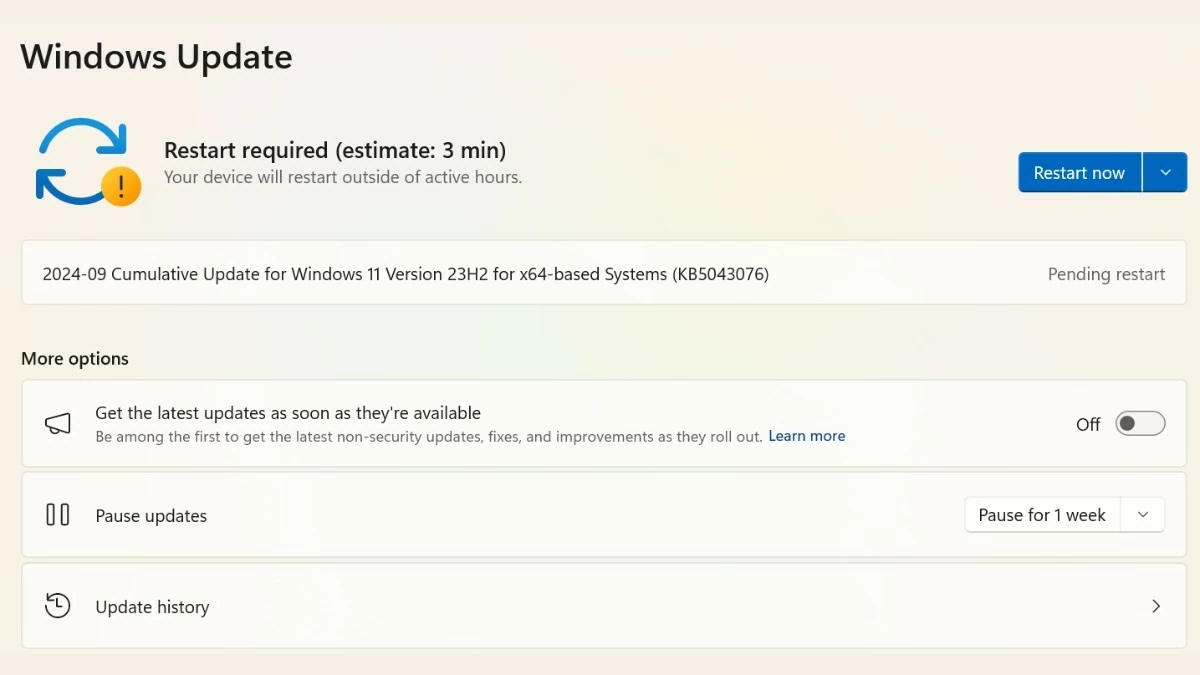The image size is (1200, 675).
Task: Click the clock icon beside Update history
Action: pyautogui.click(x=58, y=606)
